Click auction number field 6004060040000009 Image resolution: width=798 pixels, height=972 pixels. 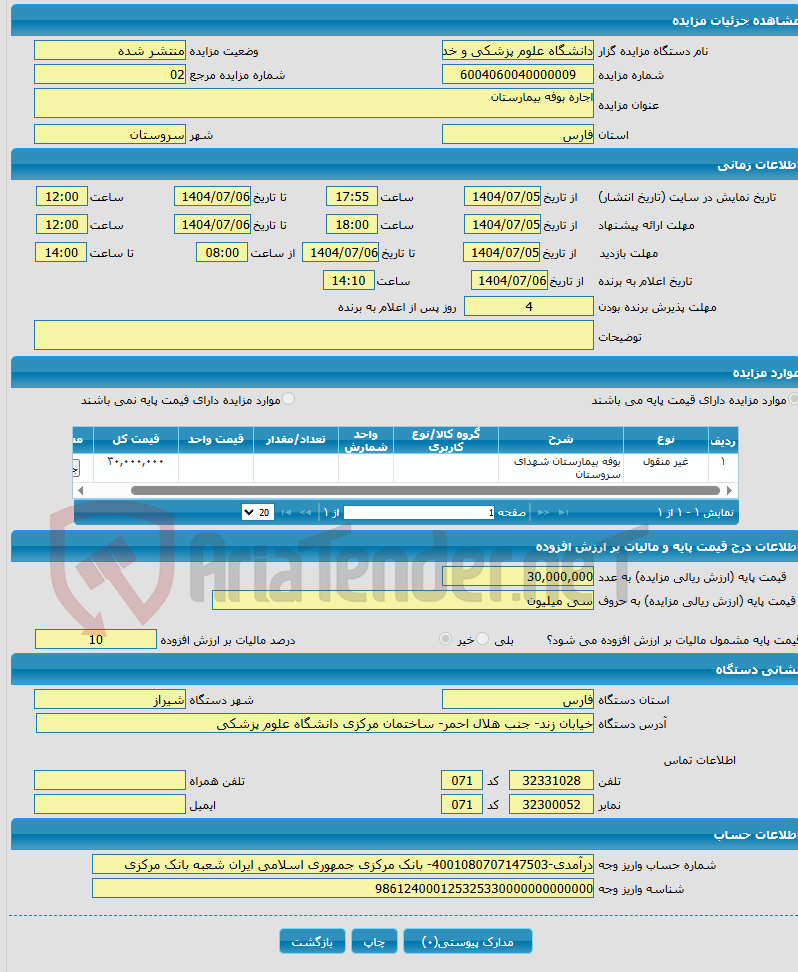(x=518, y=74)
